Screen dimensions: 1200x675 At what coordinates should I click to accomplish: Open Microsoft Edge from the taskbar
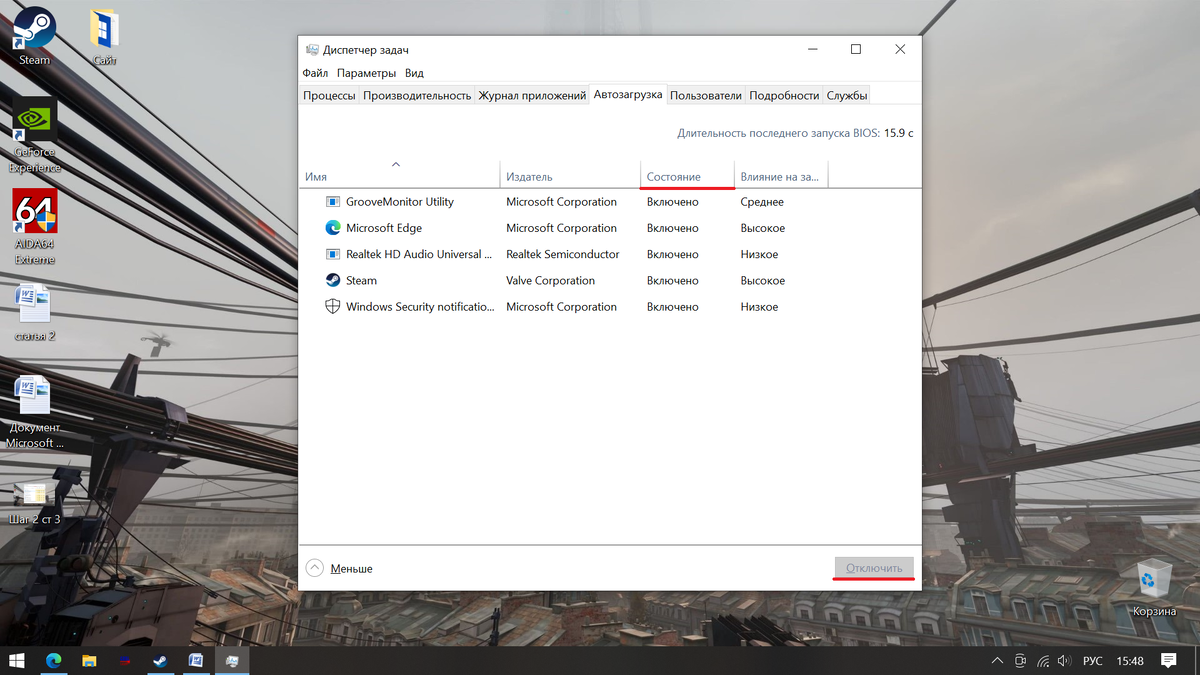(53, 661)
